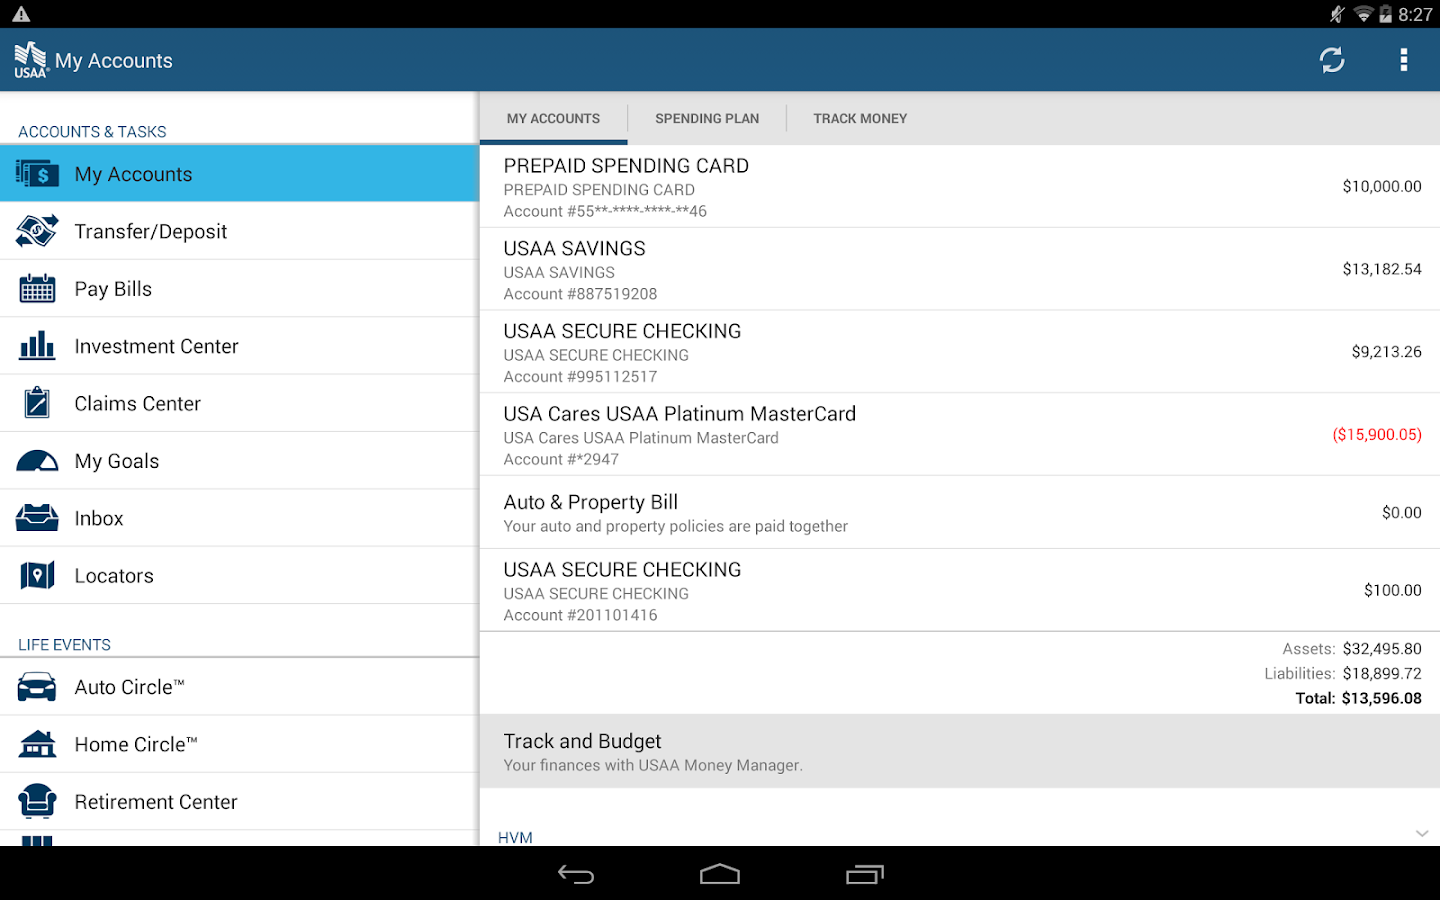Open Android recent apps
Screen dimensions: 1440x900
tap(865, 875)
